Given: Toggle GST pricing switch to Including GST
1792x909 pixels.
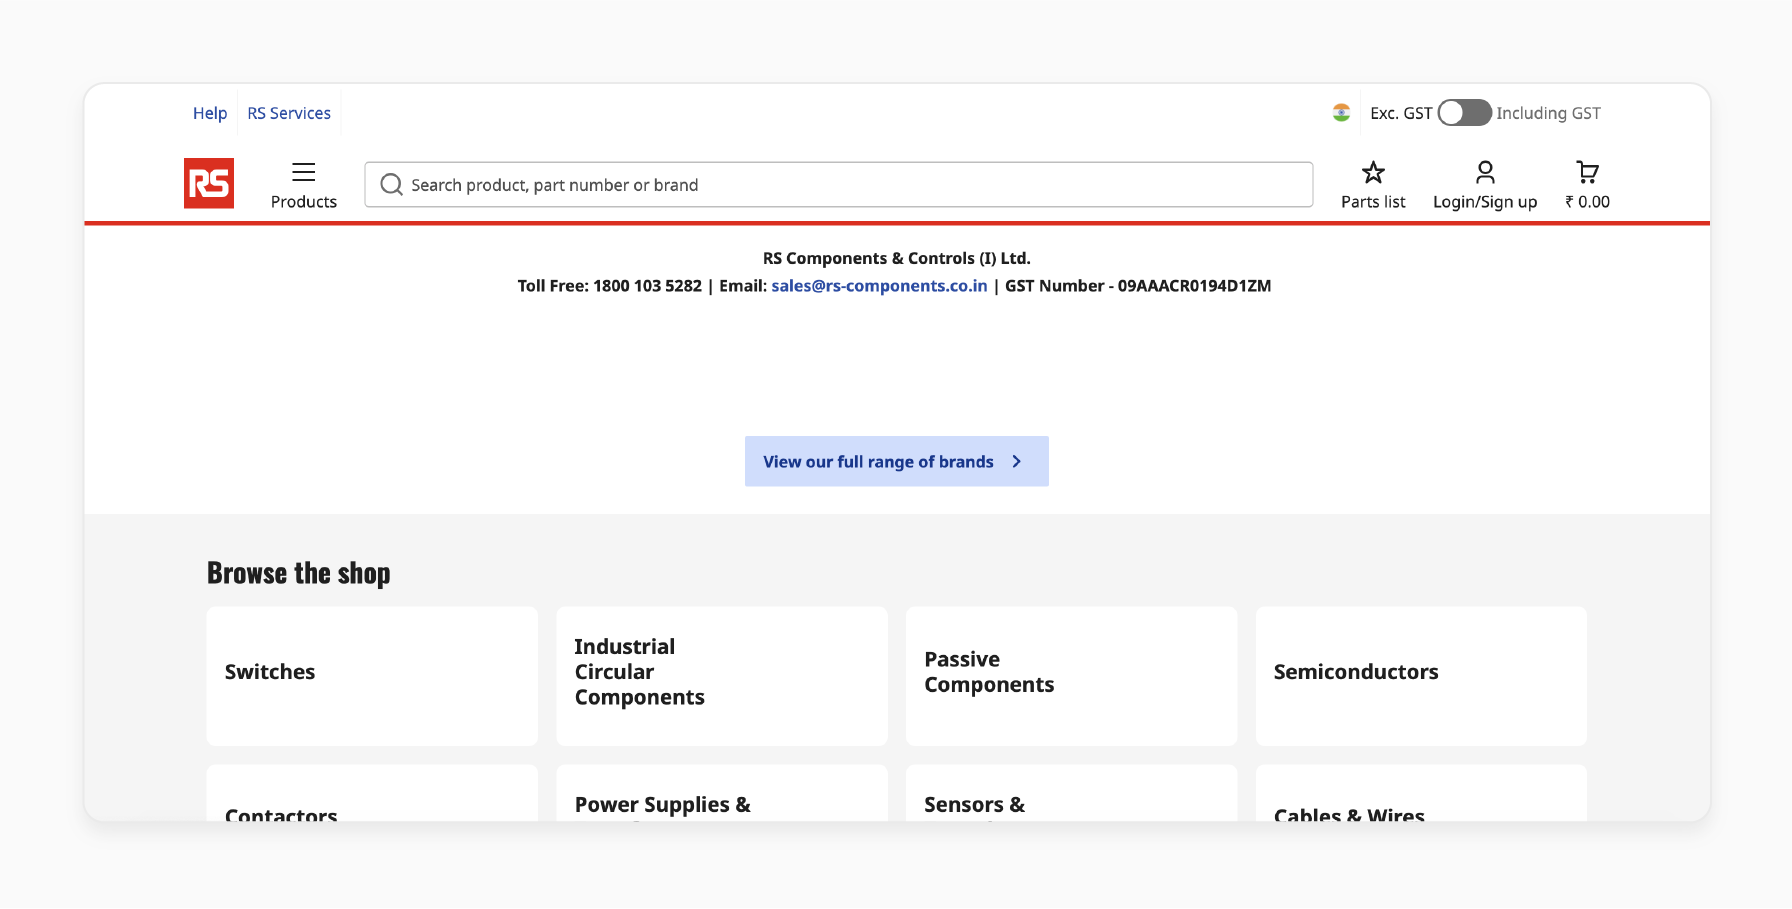Looking at the screenshot, I should [1465, 113].
